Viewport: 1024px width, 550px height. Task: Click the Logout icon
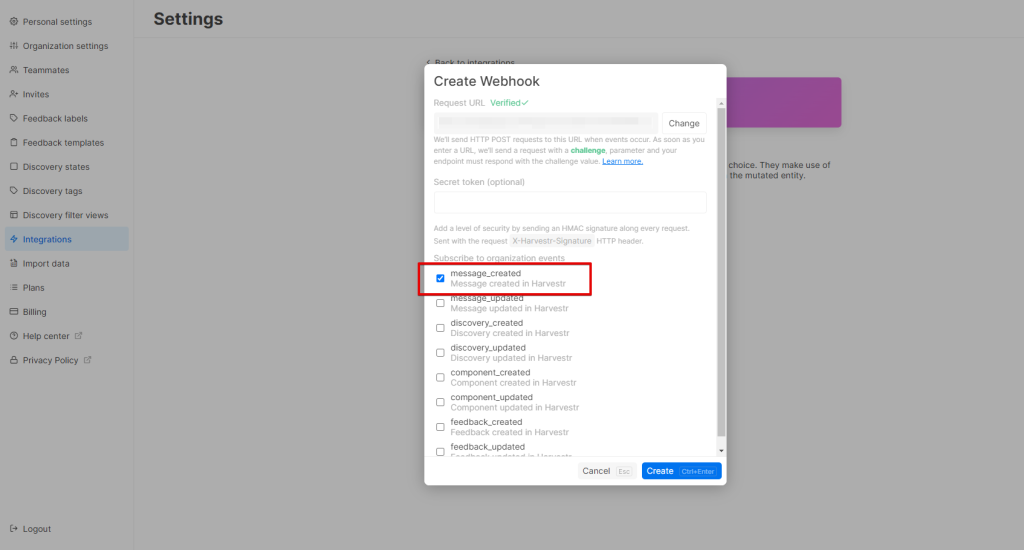(13, 529)
